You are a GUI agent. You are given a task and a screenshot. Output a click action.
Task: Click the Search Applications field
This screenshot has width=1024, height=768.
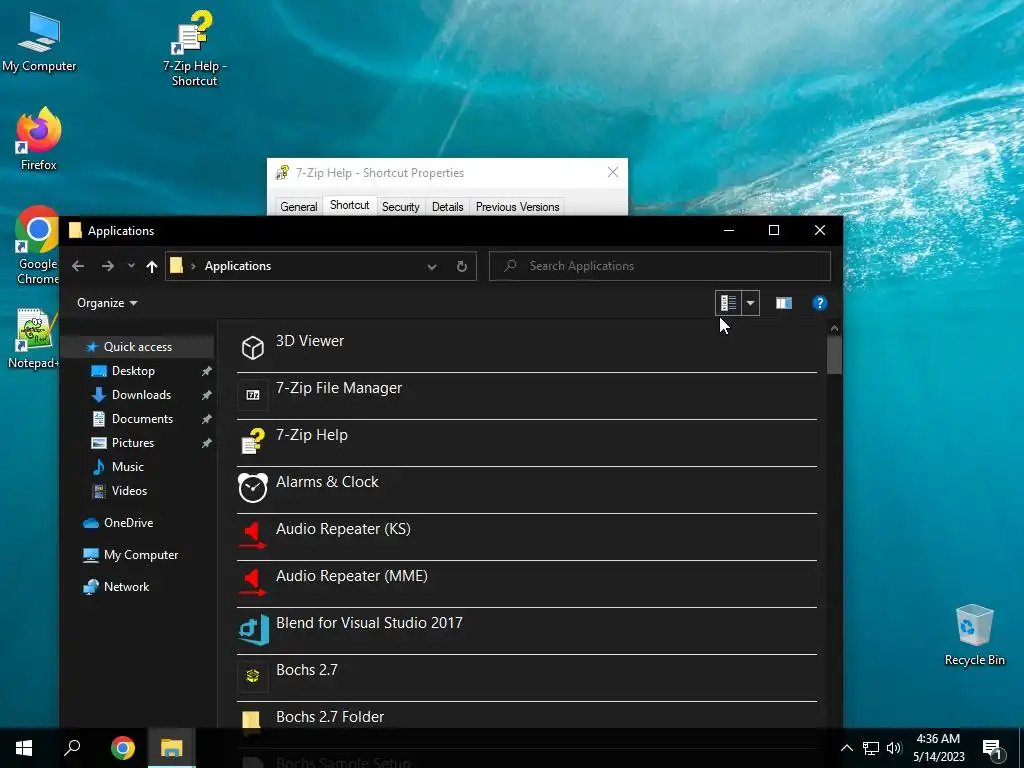[660, 266]
